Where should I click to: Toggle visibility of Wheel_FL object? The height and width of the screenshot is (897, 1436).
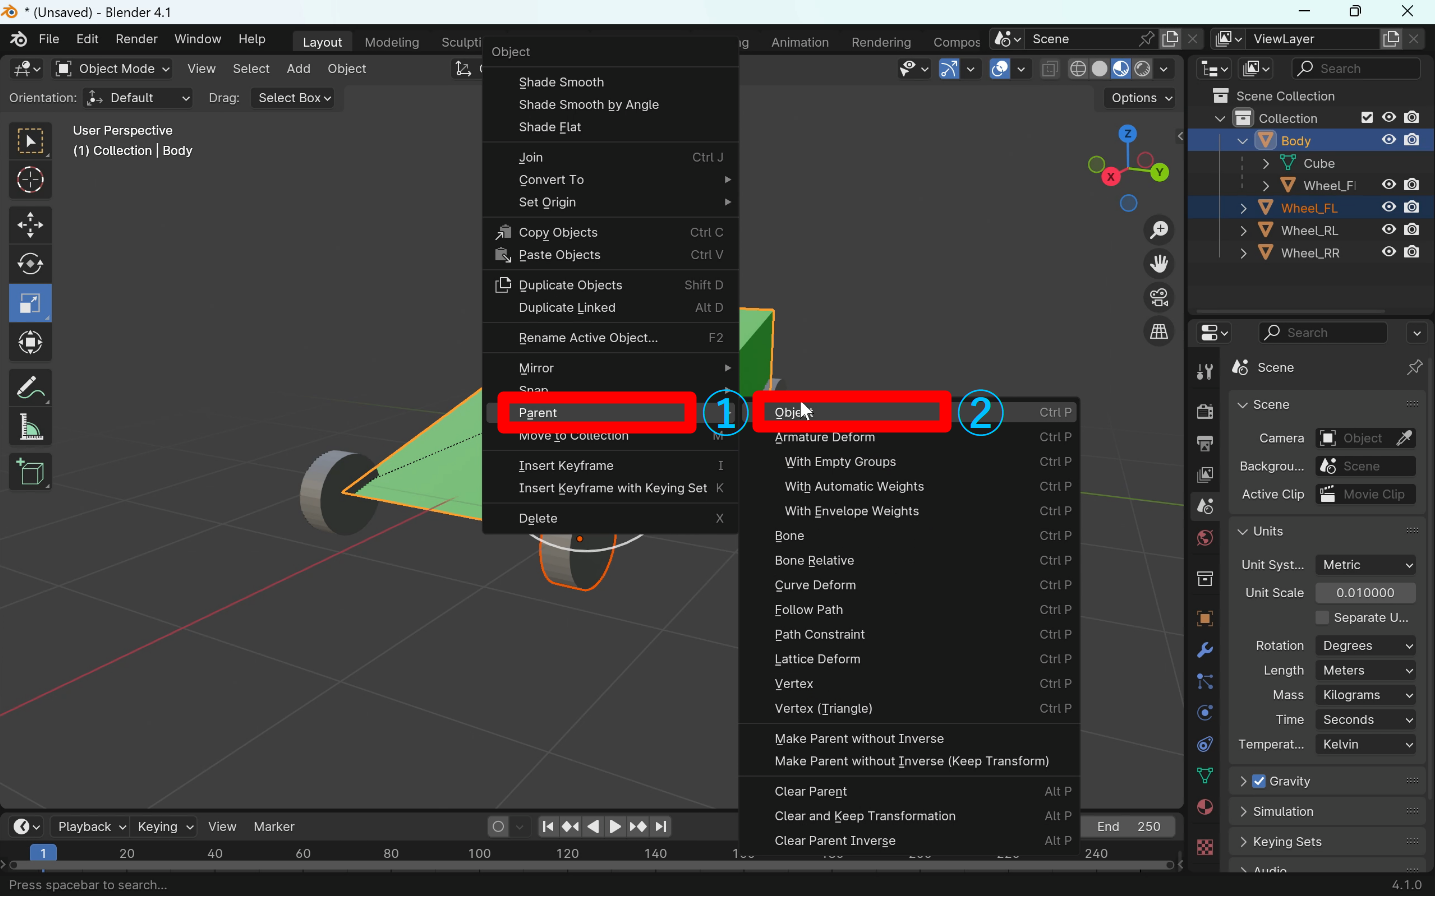pyautogui.click(x=1389, y=207)
